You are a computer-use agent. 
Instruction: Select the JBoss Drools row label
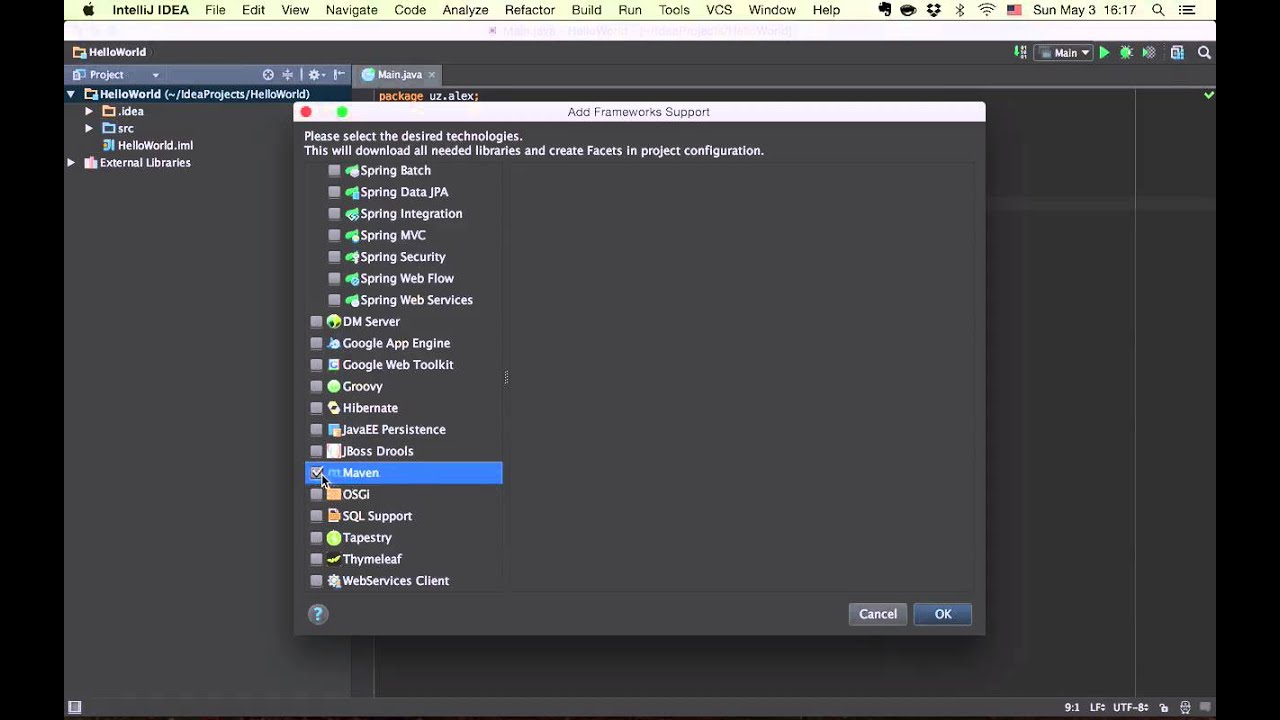(x=378, y=451)
